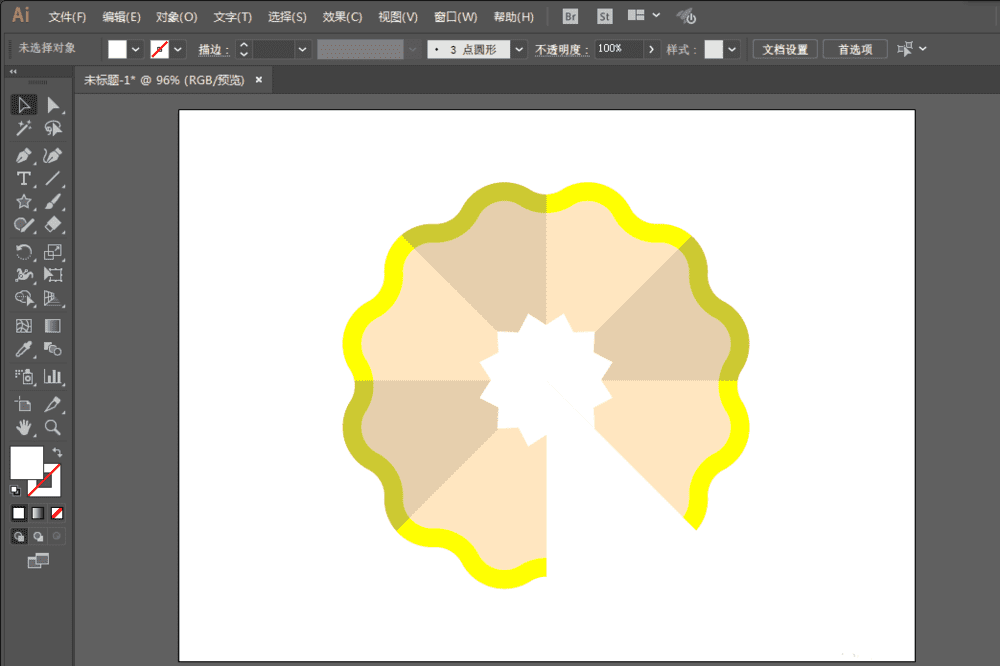The width and height of the screenshot is (1000, 666).
Task: Open Adobe Bridge via Br icon
Action: pos(570,16)
